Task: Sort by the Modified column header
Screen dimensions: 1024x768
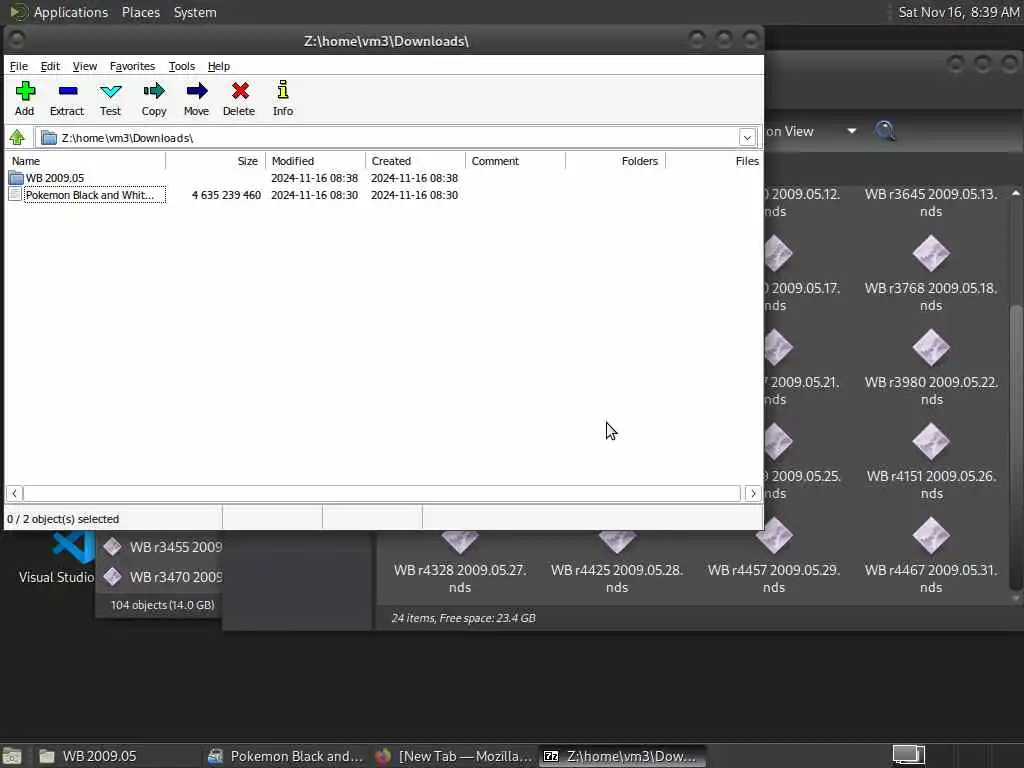Action: 315,161
